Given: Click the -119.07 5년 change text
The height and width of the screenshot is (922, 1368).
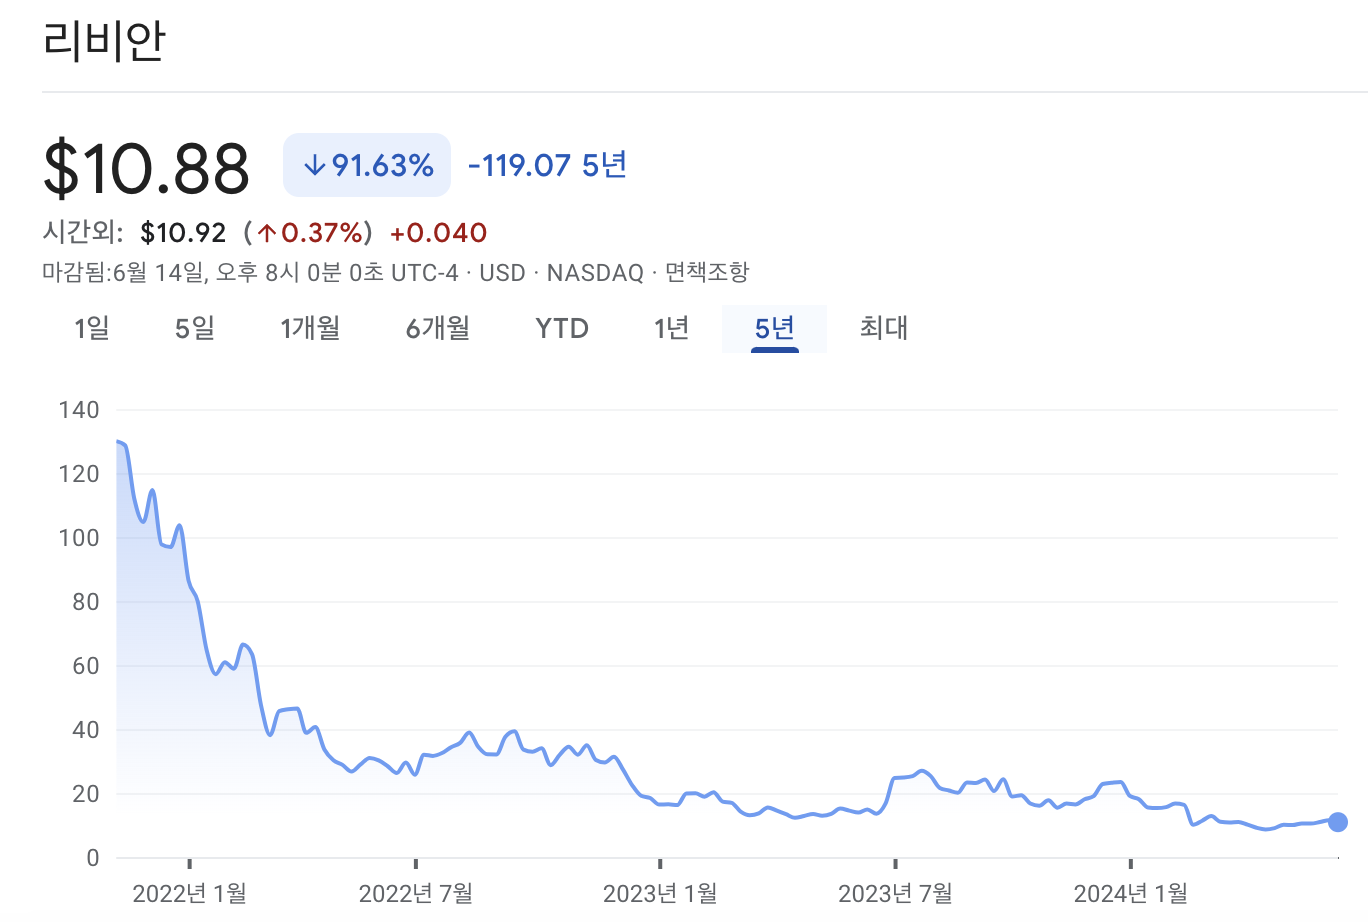Looking at the screenshot, I should pos(547,165).
